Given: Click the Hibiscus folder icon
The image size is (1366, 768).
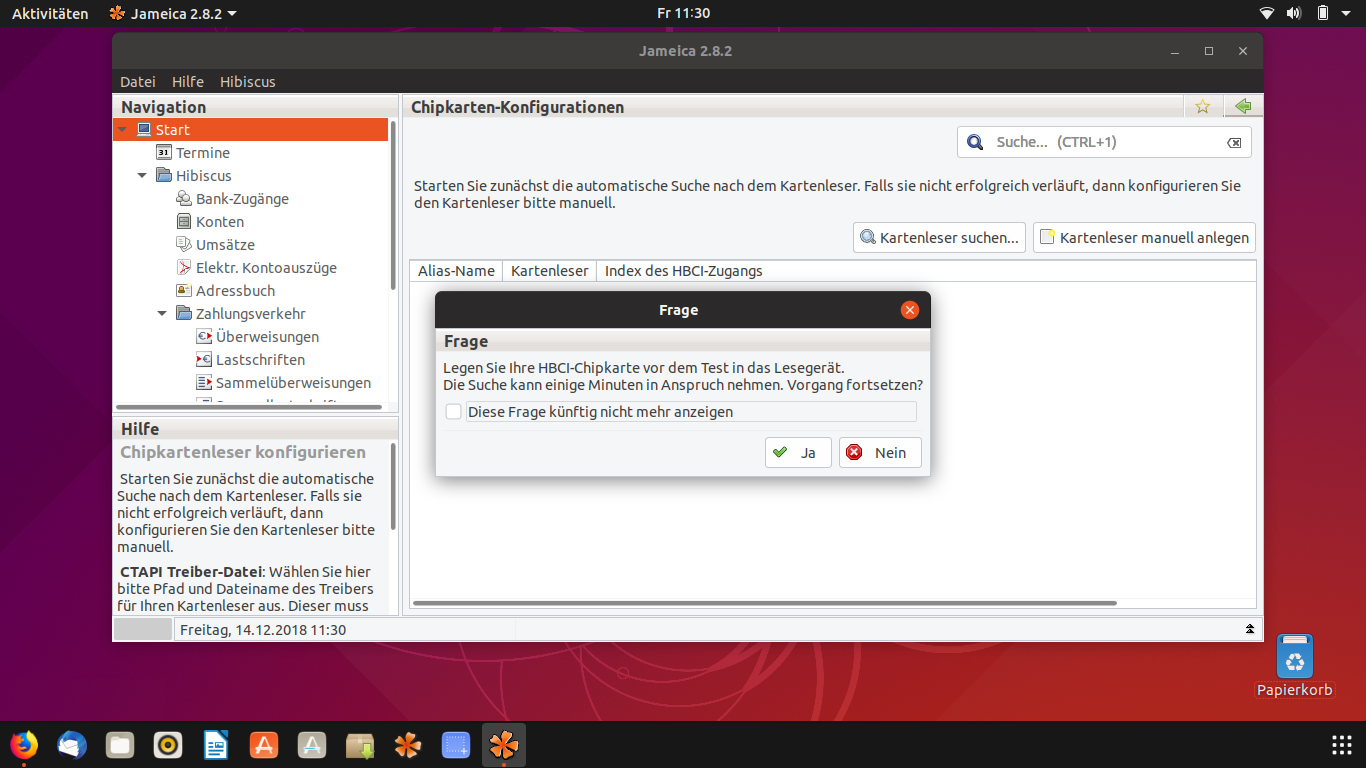Looking at the screenshot, I should [x=164, y=175].
